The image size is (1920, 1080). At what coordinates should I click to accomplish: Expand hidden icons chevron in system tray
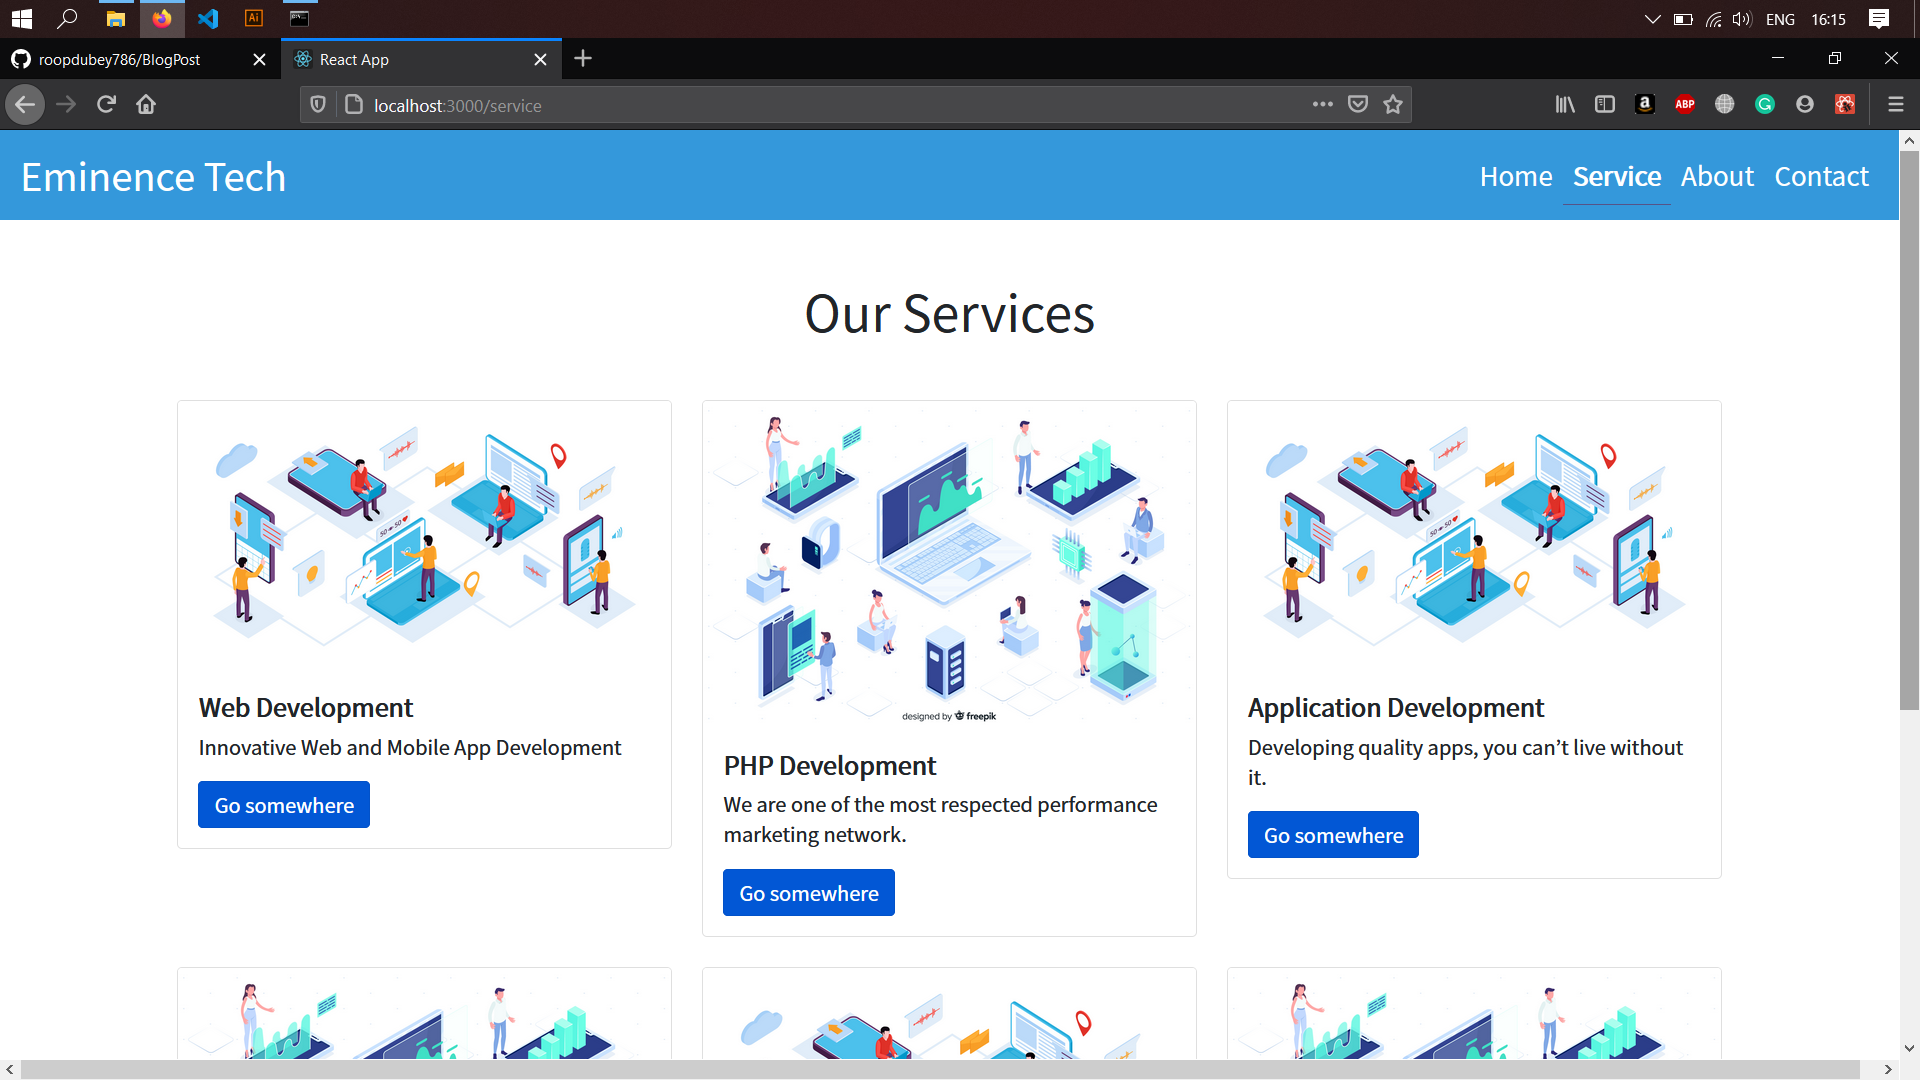click(x=1651, y=18)
